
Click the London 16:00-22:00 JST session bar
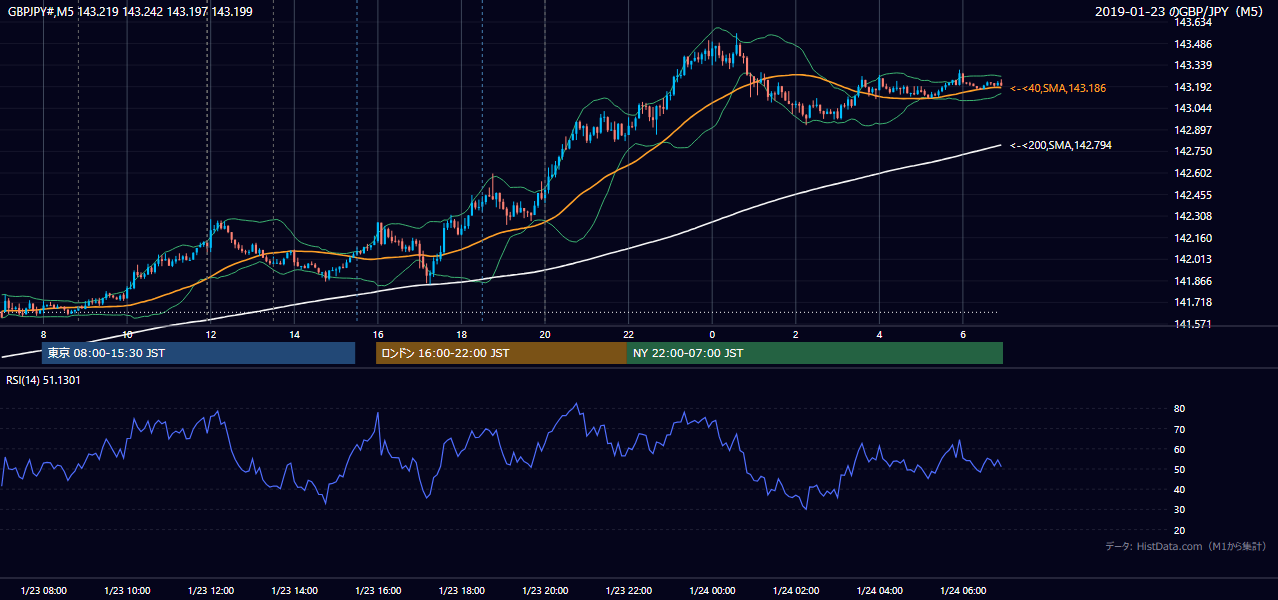coord(501,353)
